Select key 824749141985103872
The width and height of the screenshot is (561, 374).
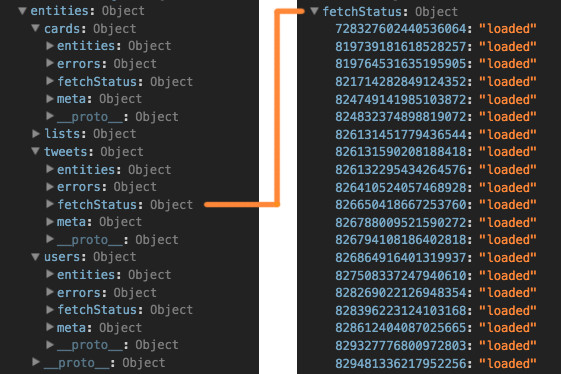[x=401, y=99]
